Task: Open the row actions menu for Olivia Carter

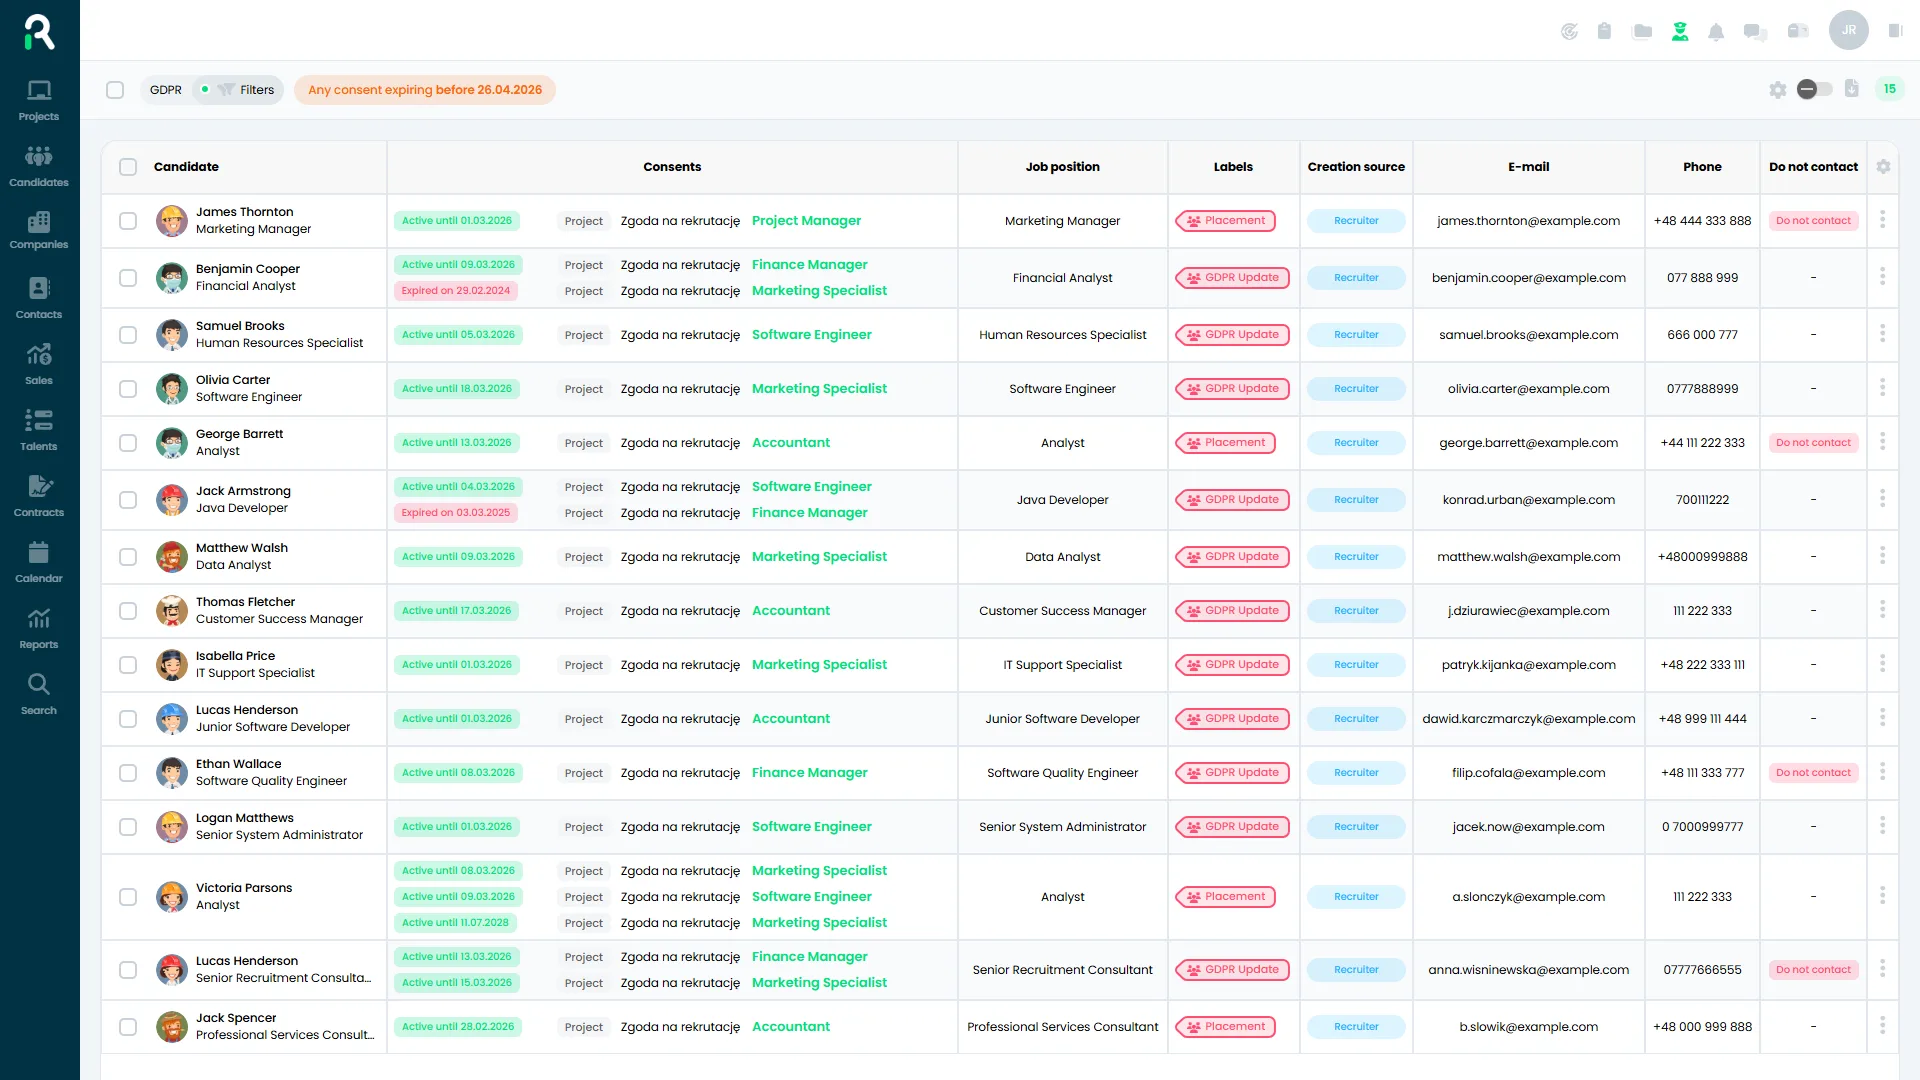Action: pos(1882,388)
